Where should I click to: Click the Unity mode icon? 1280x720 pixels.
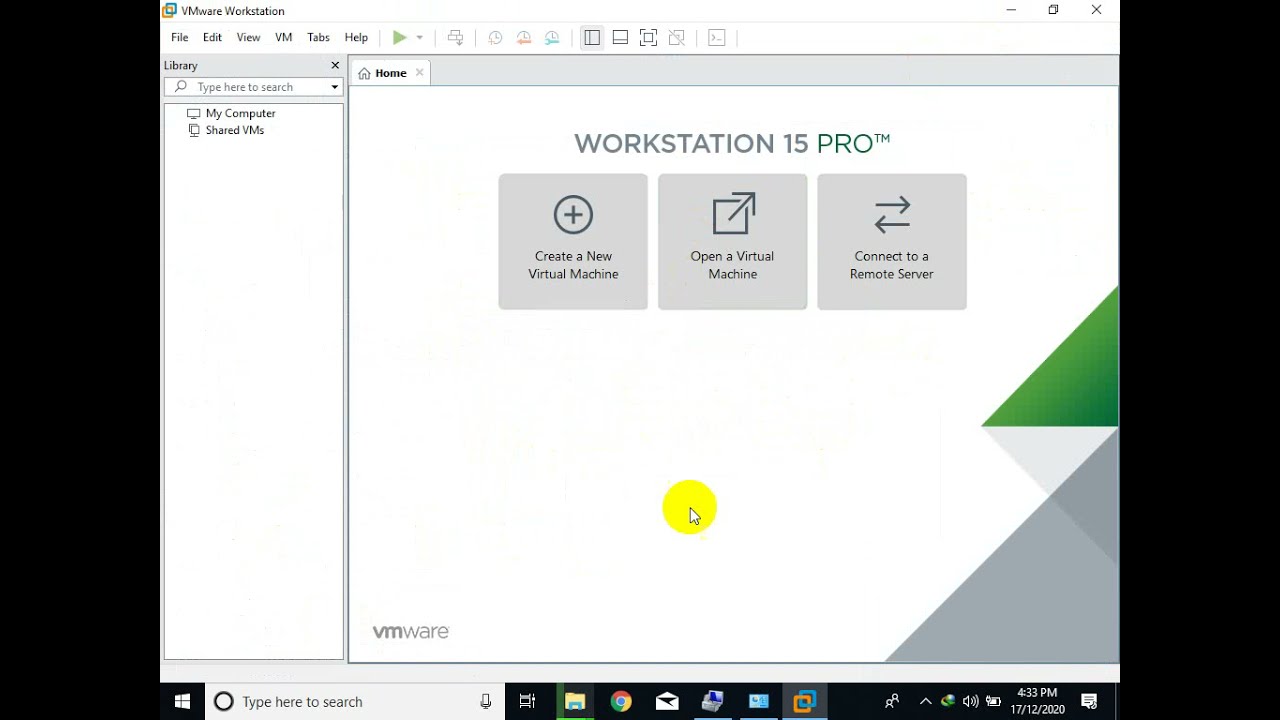(x=676, y=38)
